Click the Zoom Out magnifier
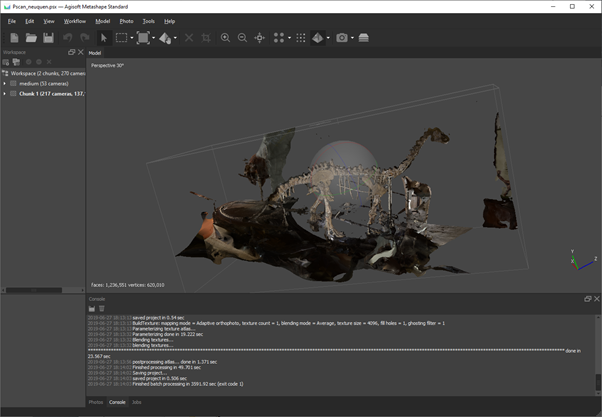The image size is (602, 417). tap(242, 38)
